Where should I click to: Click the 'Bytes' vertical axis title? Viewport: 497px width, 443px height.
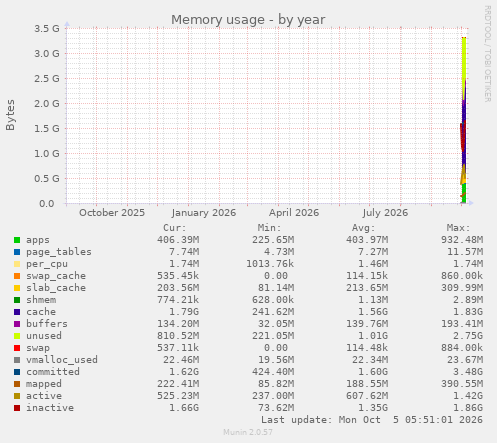pyautogui.click(x=10, y=115)
